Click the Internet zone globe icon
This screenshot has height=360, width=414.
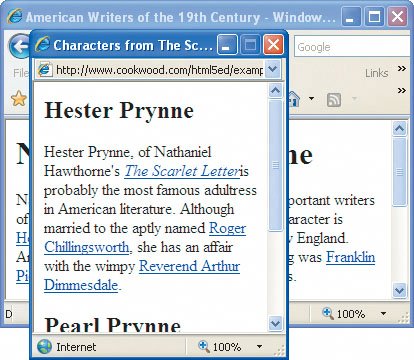pos(44,347)
